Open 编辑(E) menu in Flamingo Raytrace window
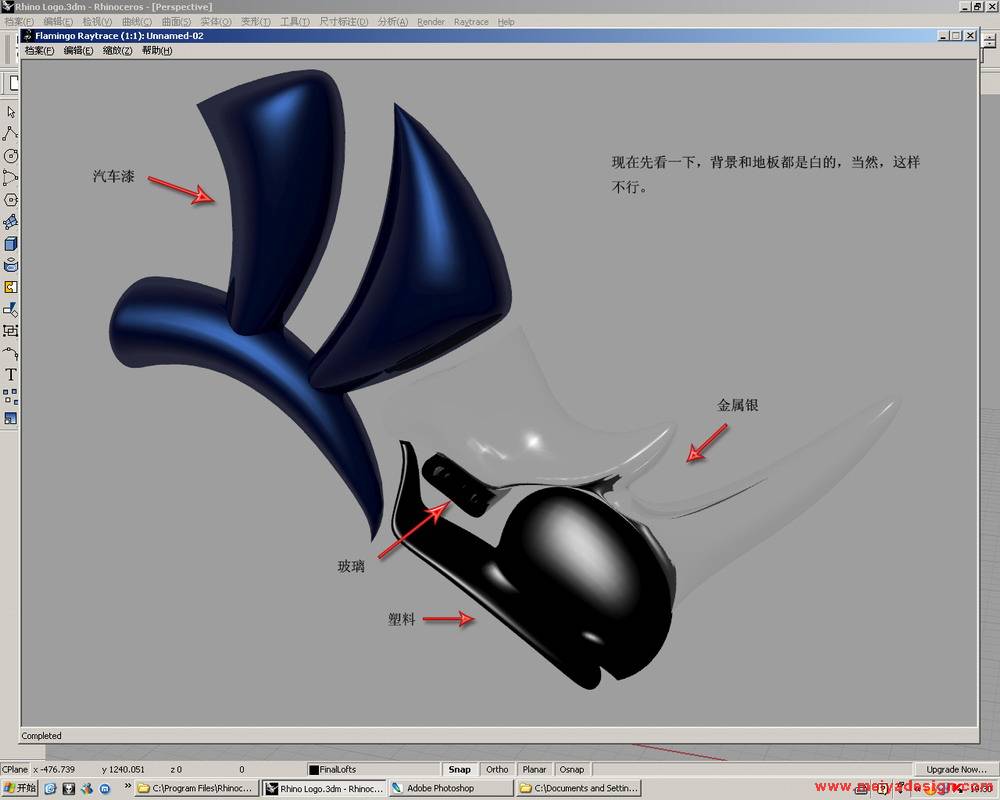The height and width of the screenshot is (800, 1000). tap(78, 50)
